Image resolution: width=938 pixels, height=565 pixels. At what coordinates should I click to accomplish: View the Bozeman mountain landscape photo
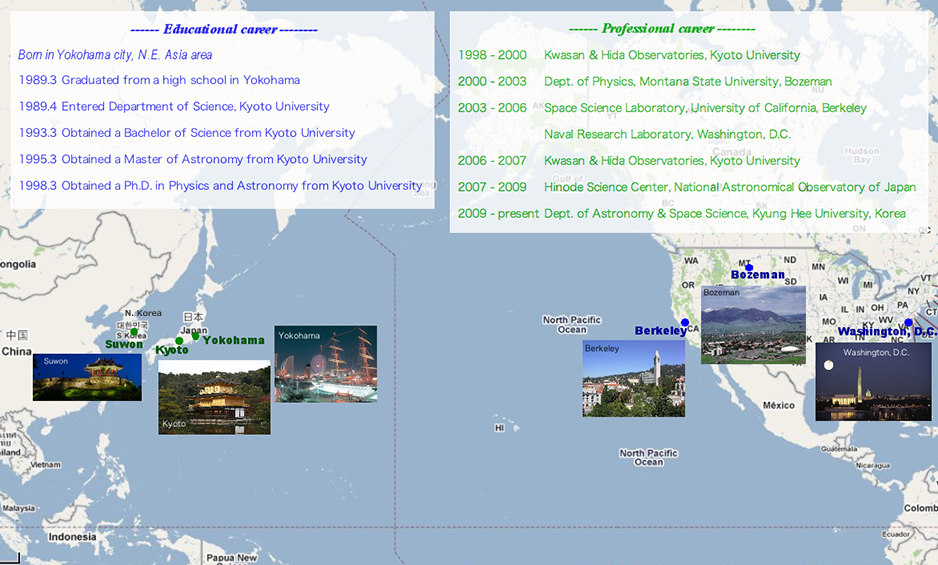753,324
